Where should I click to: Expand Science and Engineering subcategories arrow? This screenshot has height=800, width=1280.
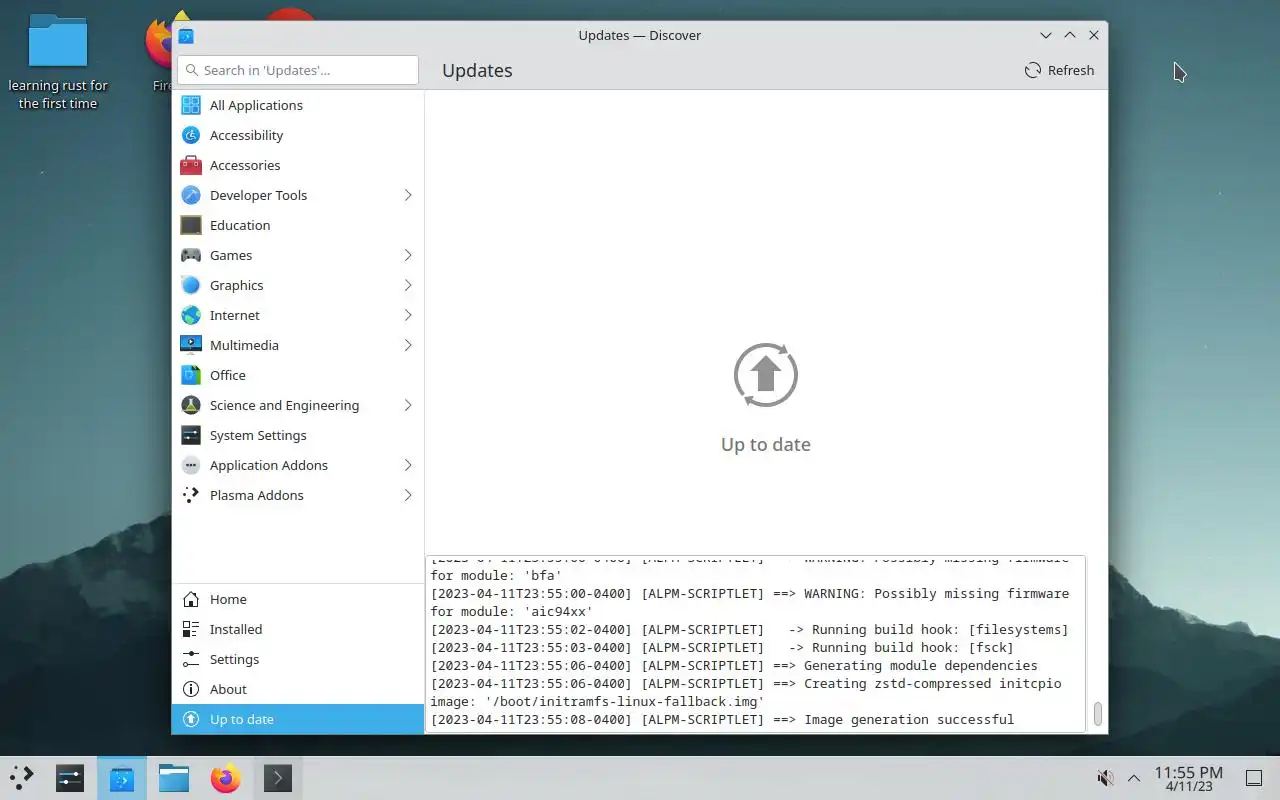click(x=408, y=405)
